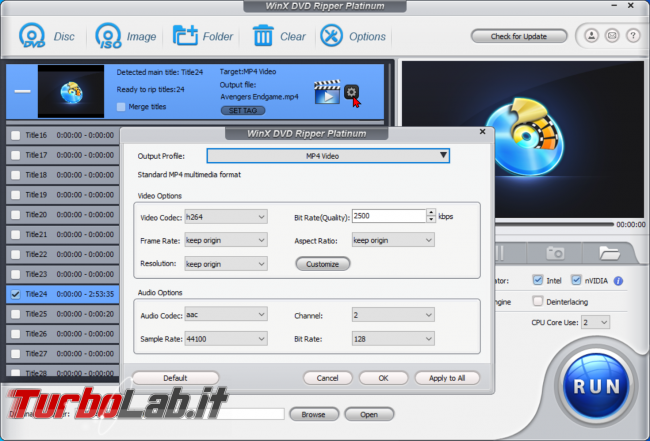
Task: Open the Aspect Ratio dropdown
Action: pyautogui.click(x=393, y=240)
